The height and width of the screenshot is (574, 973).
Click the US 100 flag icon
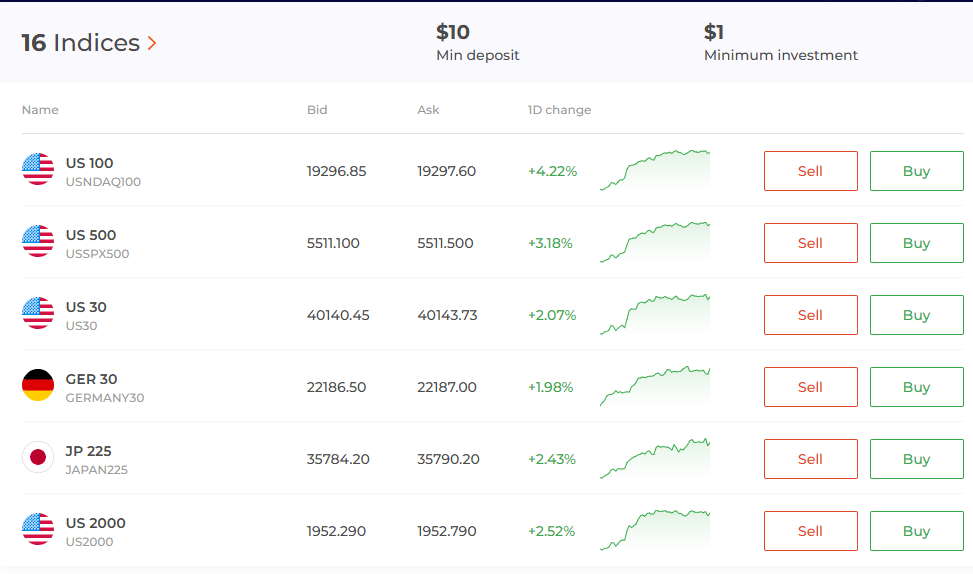click(x=38, y=170)
